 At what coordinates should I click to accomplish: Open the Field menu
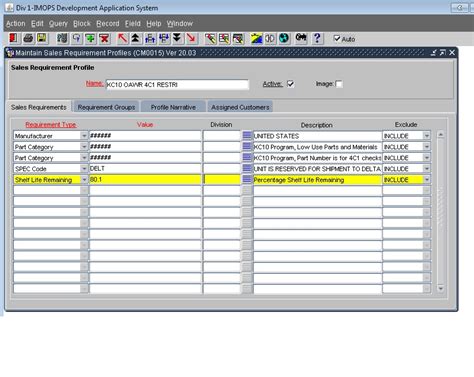[x=133, y=24]
